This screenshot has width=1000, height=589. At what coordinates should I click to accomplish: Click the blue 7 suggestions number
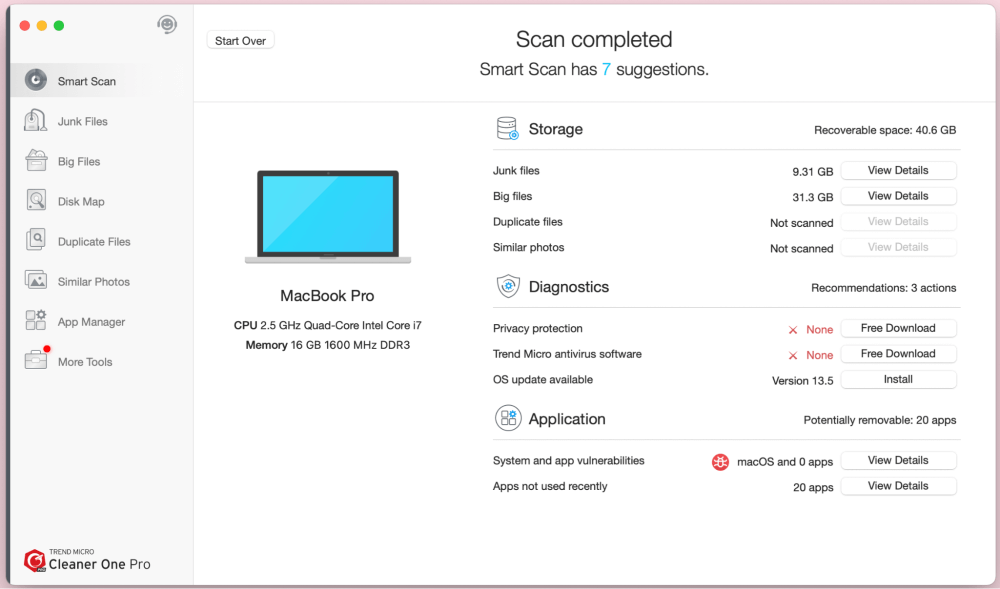606,69
